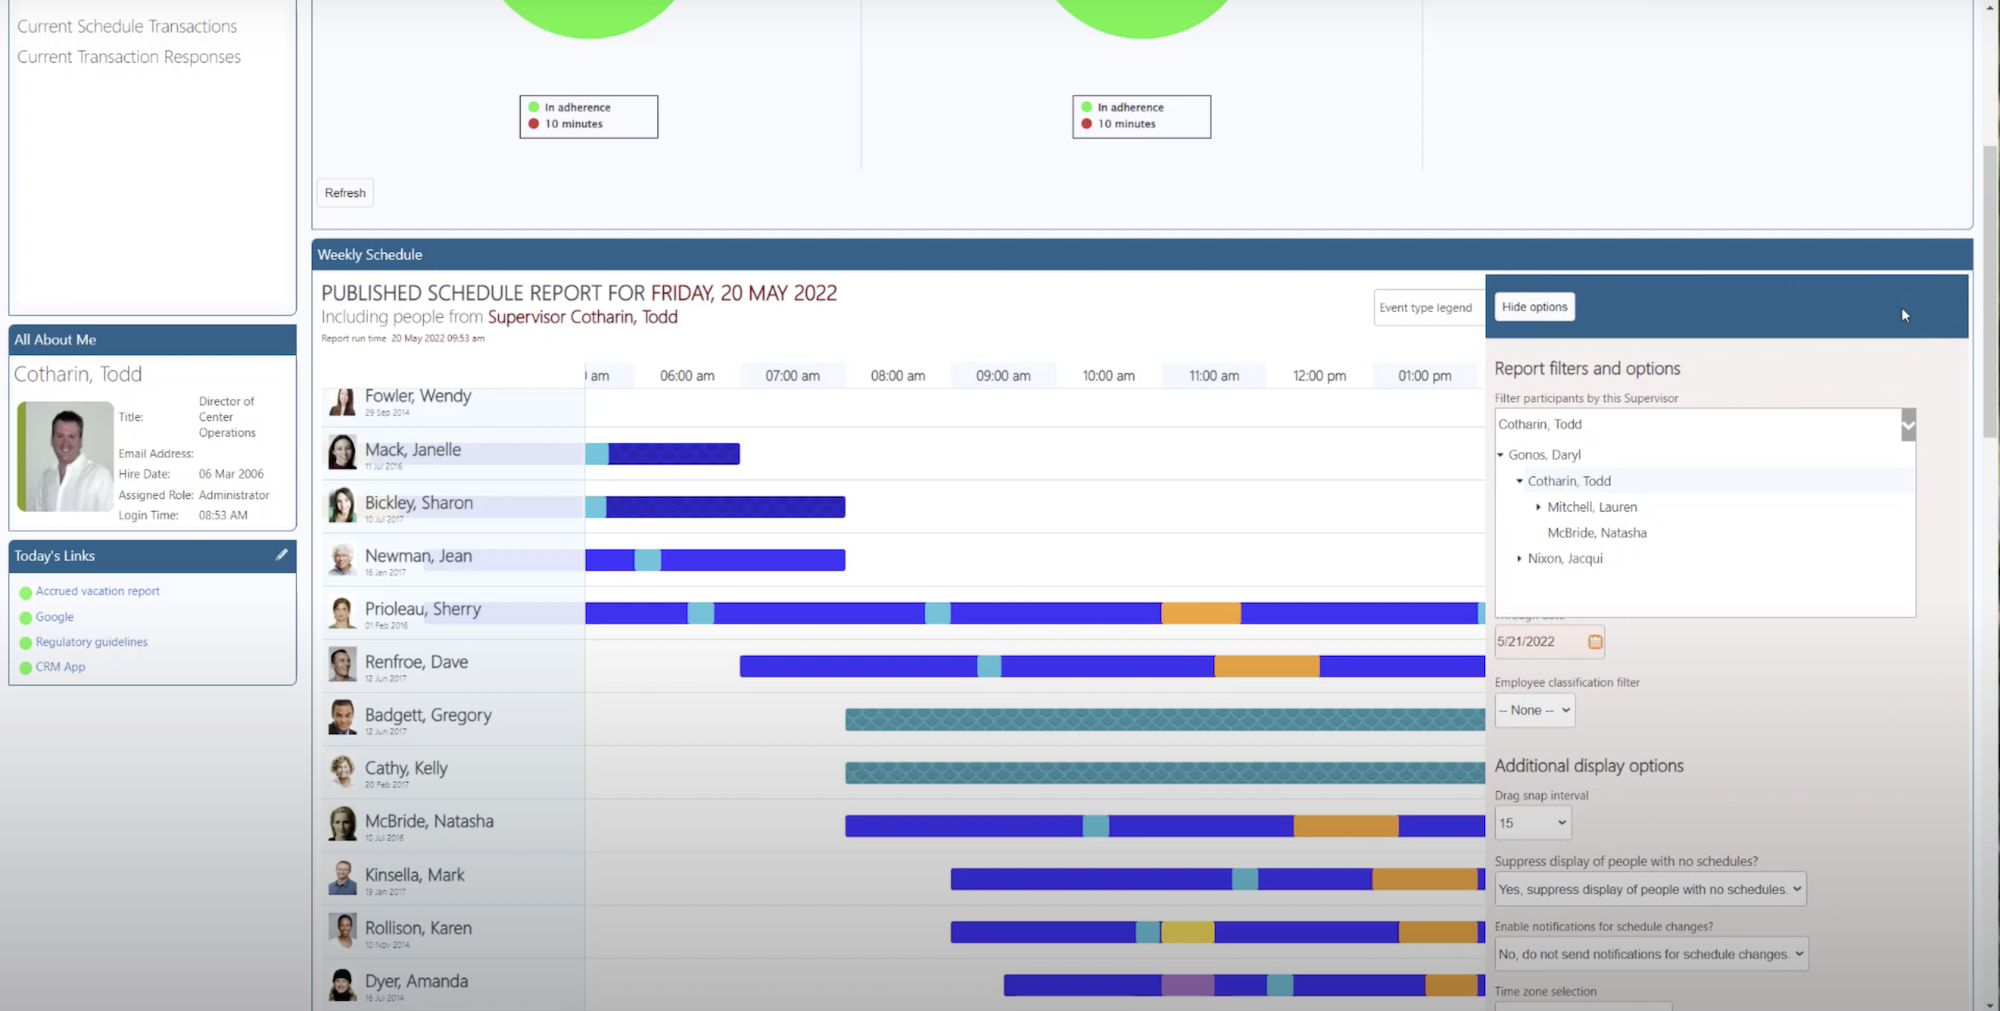Collapse the Gonos, Daryl tree node

1500,455
